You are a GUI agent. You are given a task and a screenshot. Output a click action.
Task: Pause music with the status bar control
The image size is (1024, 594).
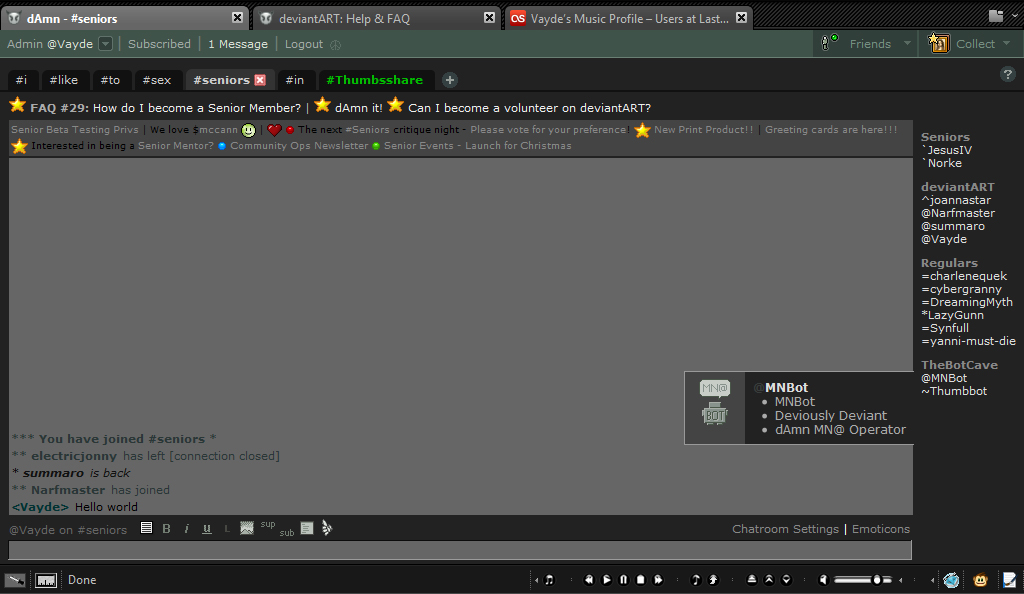tap(624, 580)
